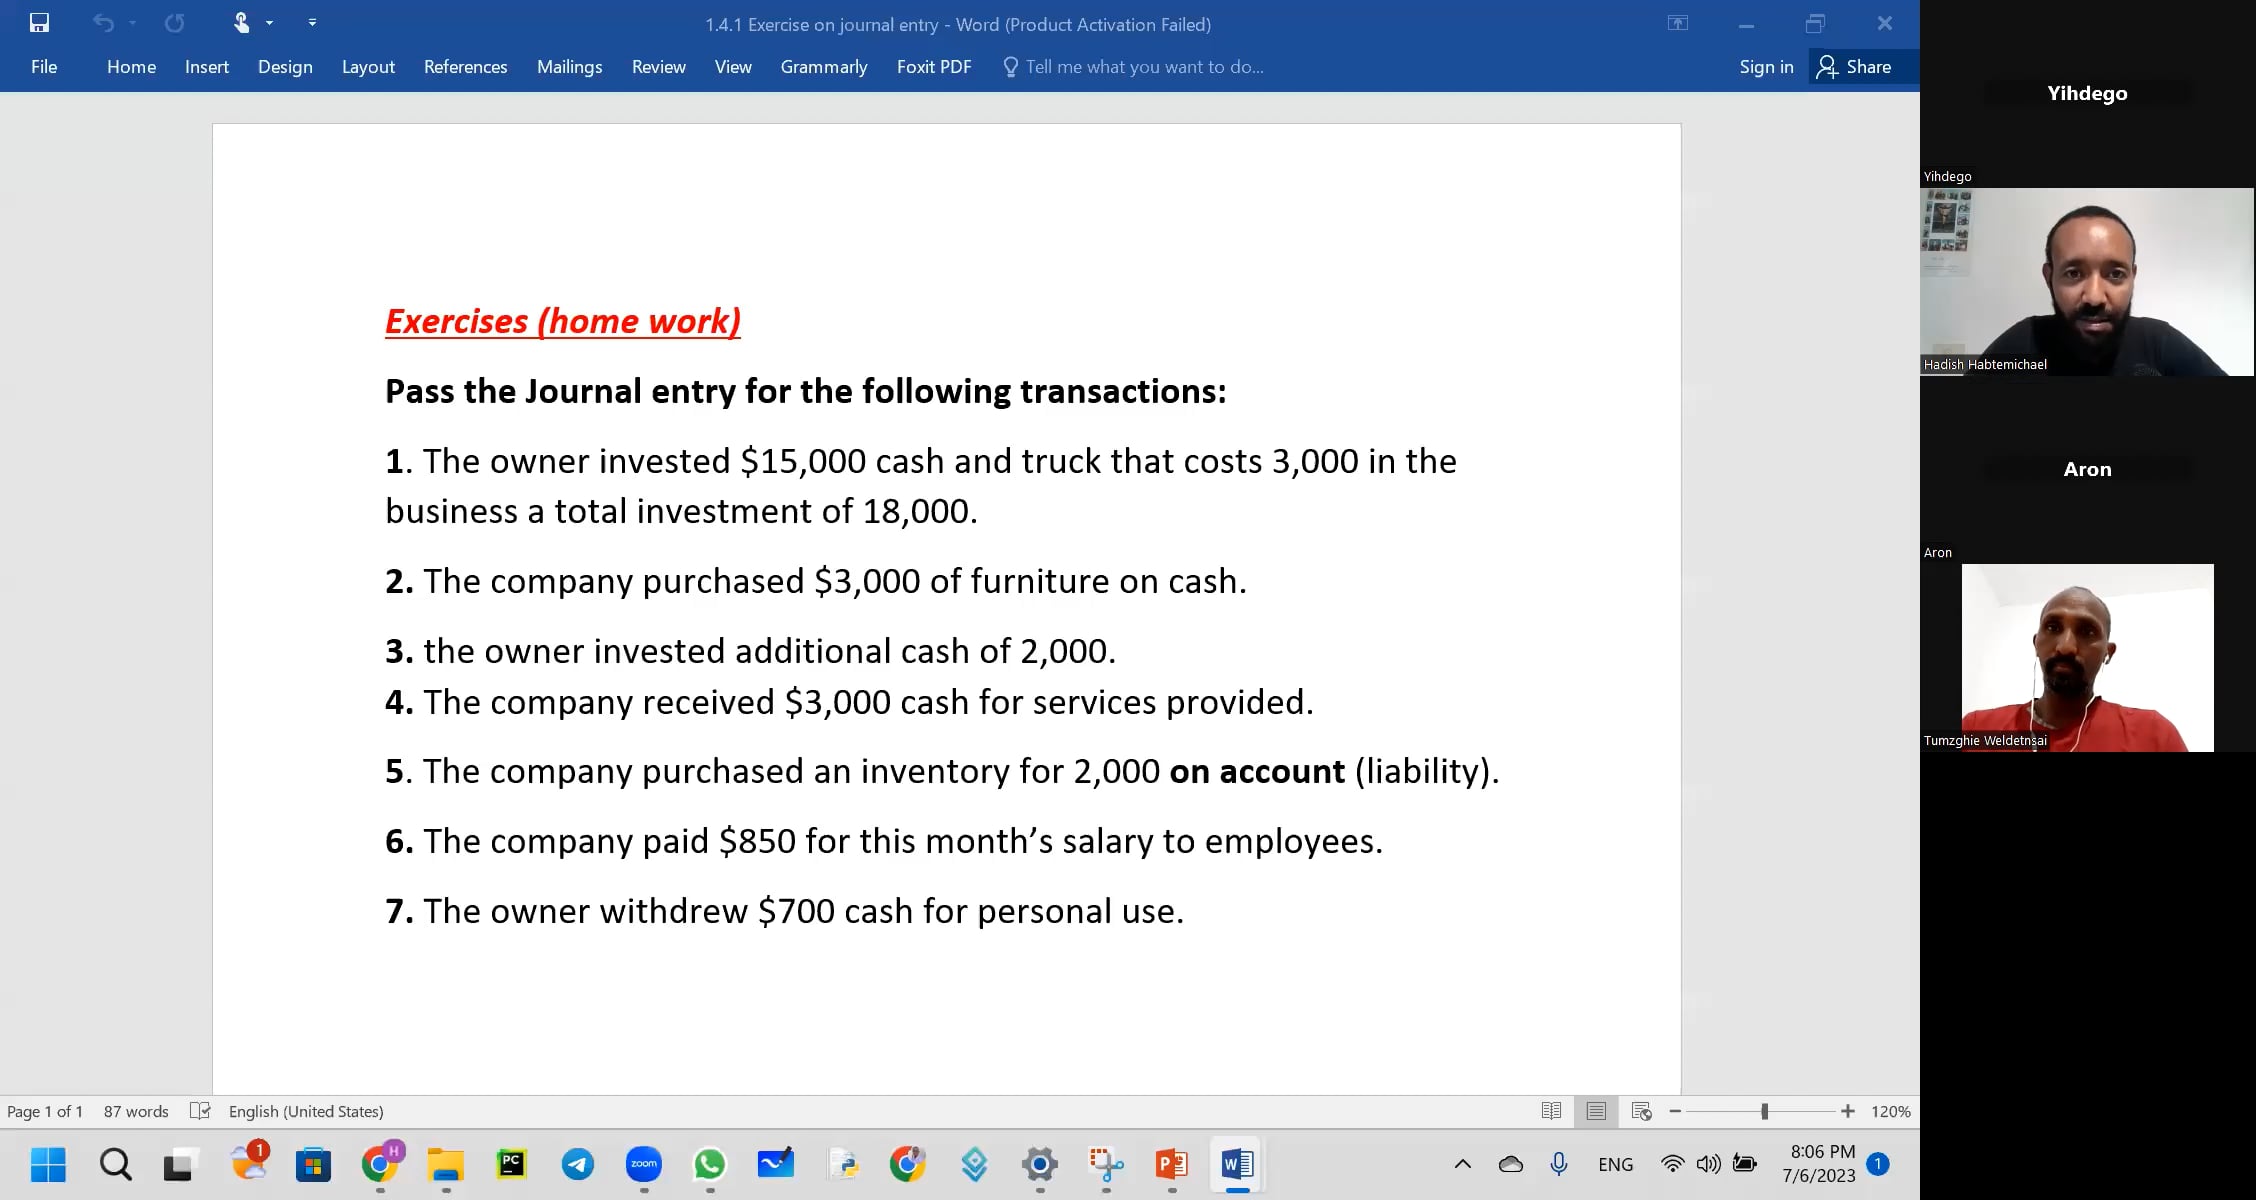Click the Undo arrow icon
The image size is (2256, 1200).
103,22
